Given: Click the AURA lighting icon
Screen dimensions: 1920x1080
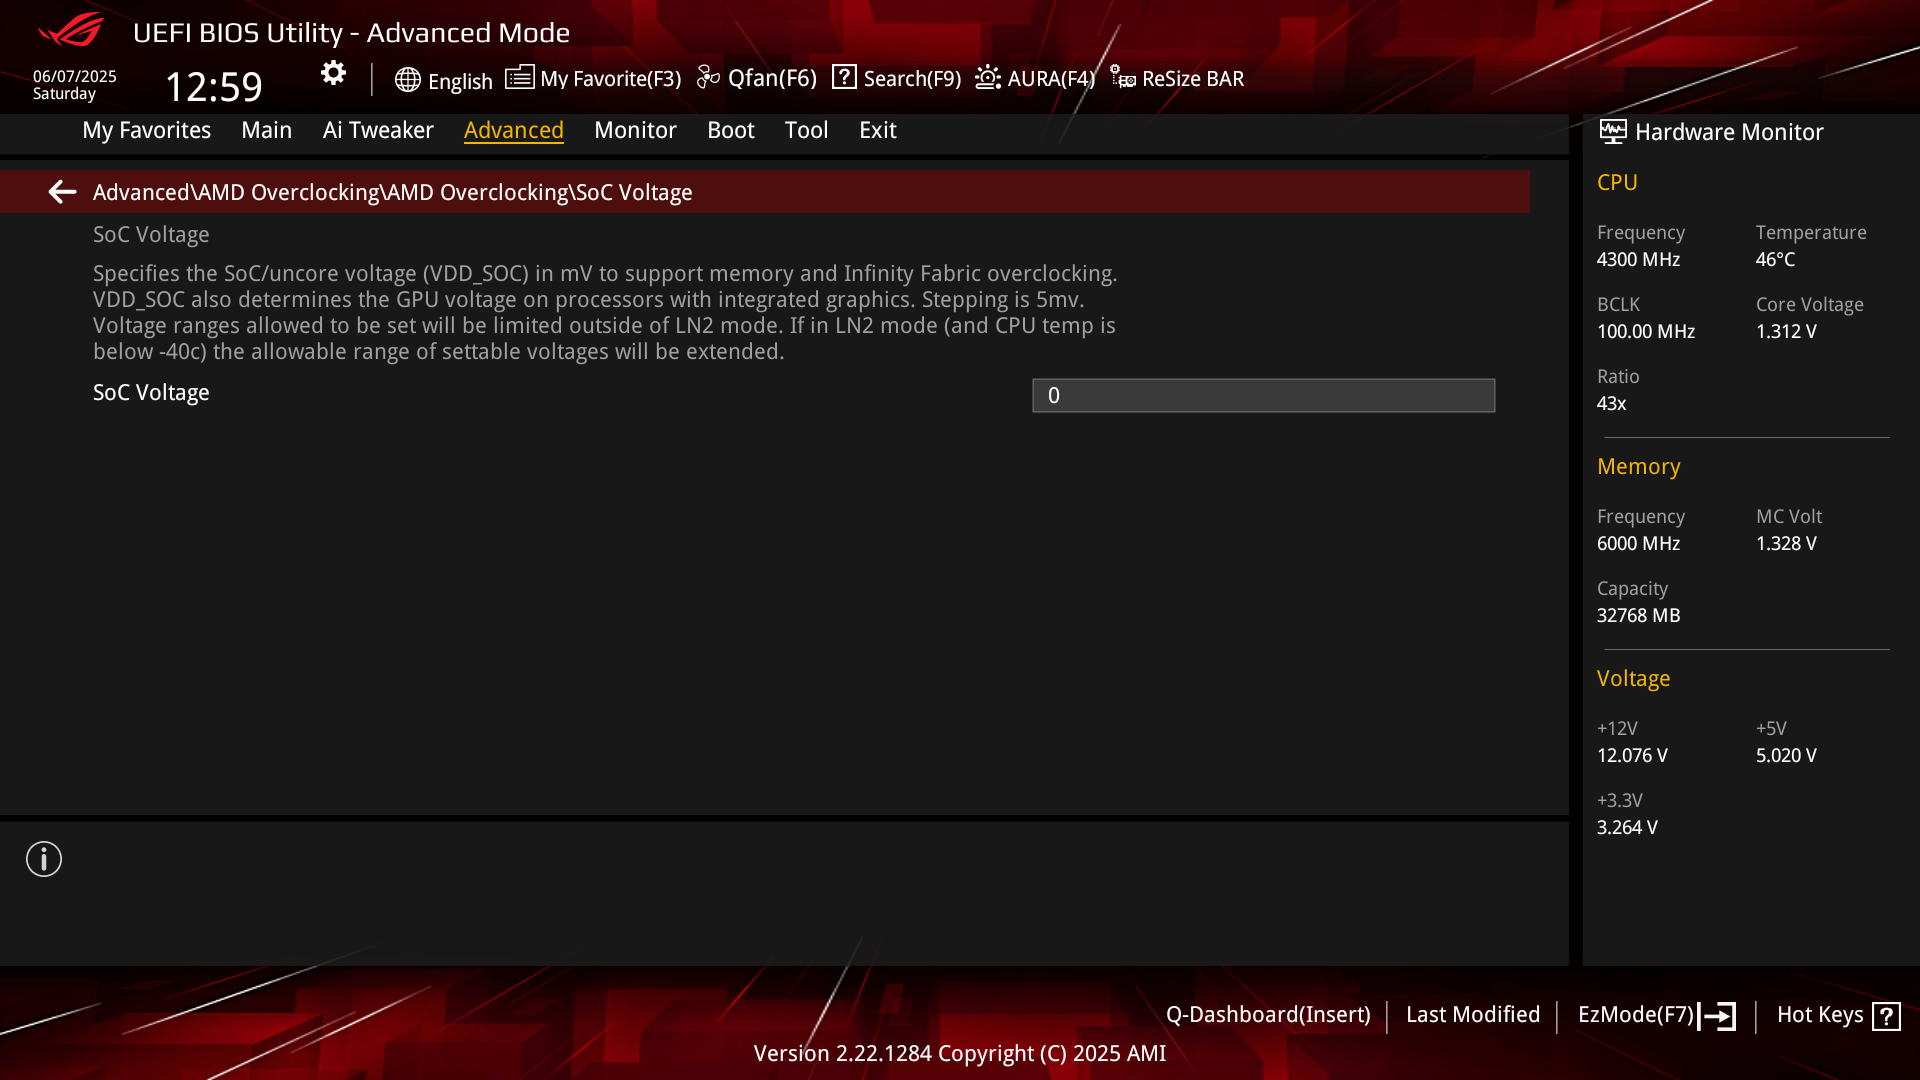Looking at the screenshot, I should [988, 78].
